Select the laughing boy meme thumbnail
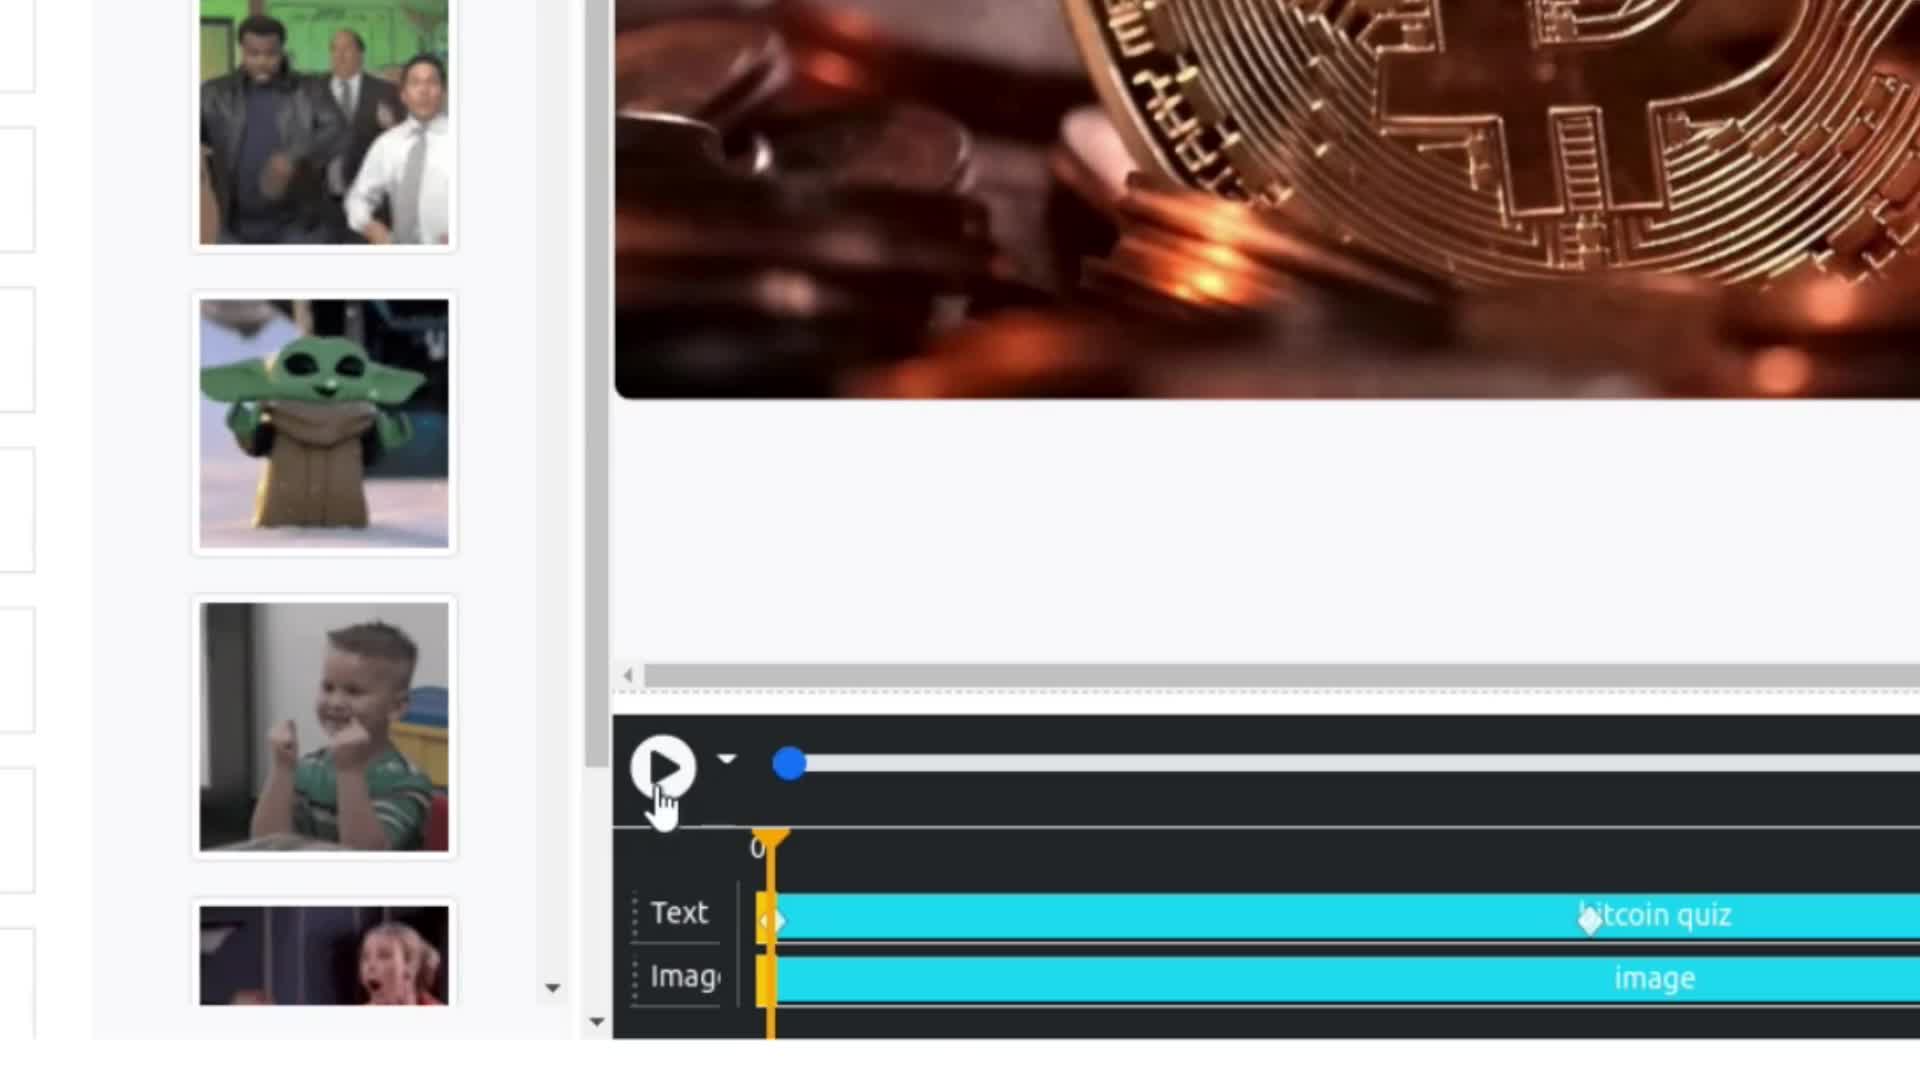This screenshot has height=1080, width=1920. tap(324, 727)
